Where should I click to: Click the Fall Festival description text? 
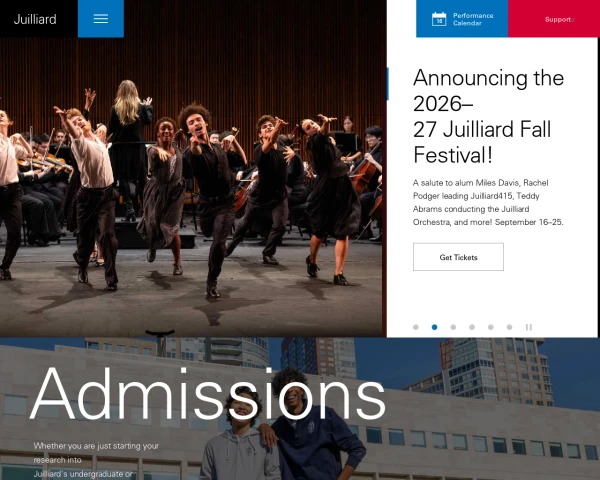[x=488, y=202]
